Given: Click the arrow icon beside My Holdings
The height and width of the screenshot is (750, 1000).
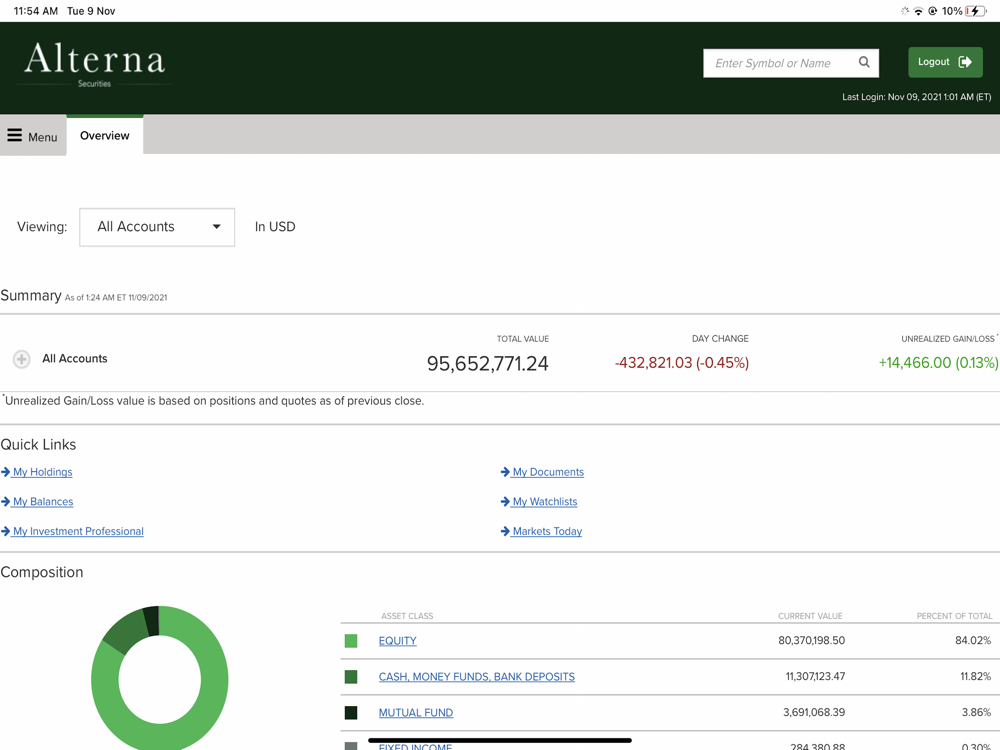Looking at the screenshot, I should pyautogui.click(x=6, y=472).
